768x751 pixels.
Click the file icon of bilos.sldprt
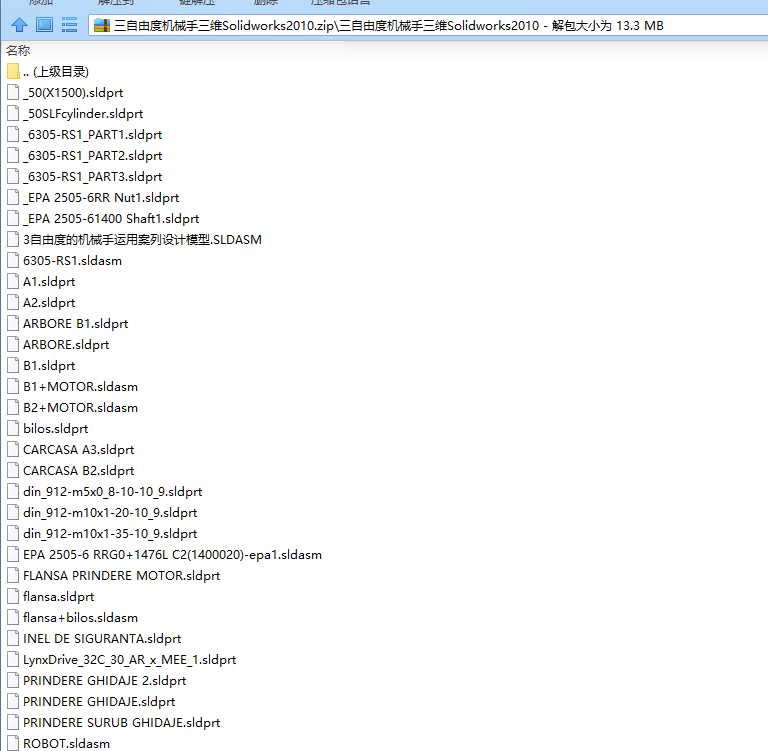[x=13, y=428]
